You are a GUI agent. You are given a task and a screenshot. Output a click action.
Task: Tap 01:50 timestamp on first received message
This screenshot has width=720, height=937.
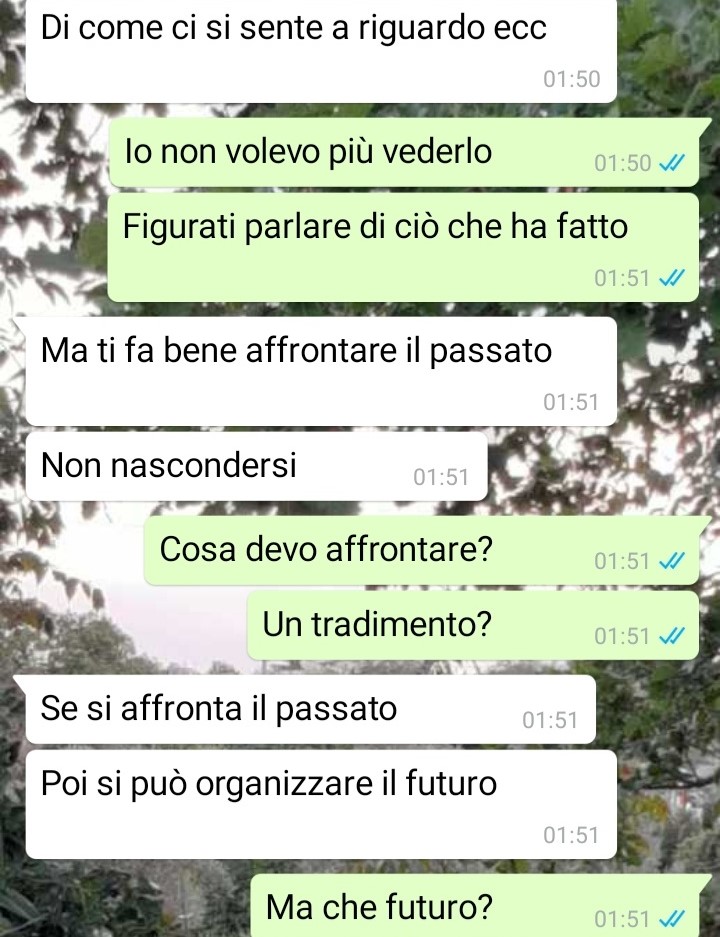572,79
